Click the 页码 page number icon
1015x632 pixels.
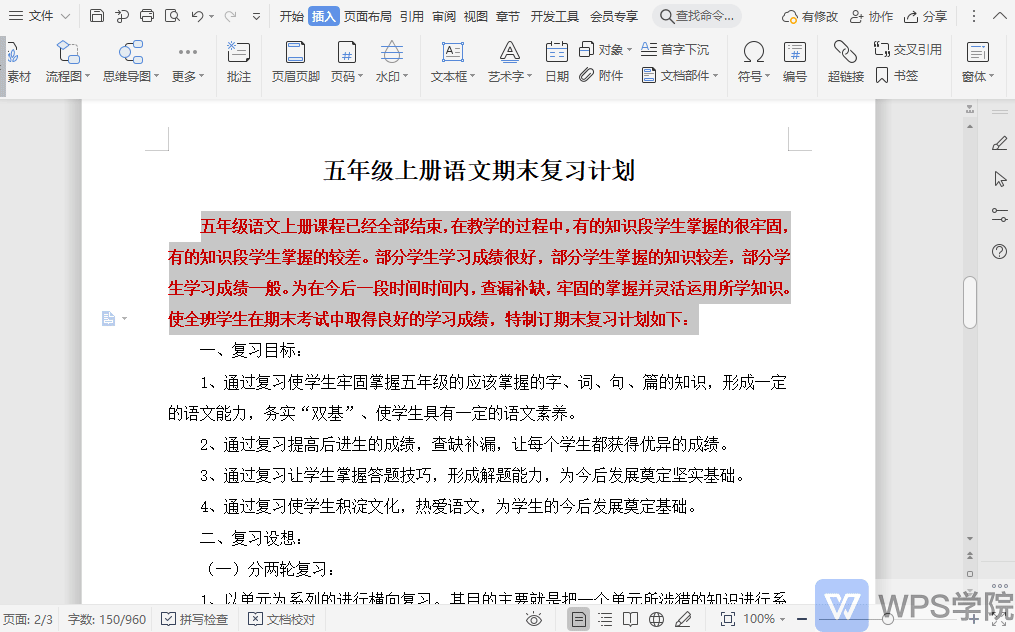click(x=346, y=52)
